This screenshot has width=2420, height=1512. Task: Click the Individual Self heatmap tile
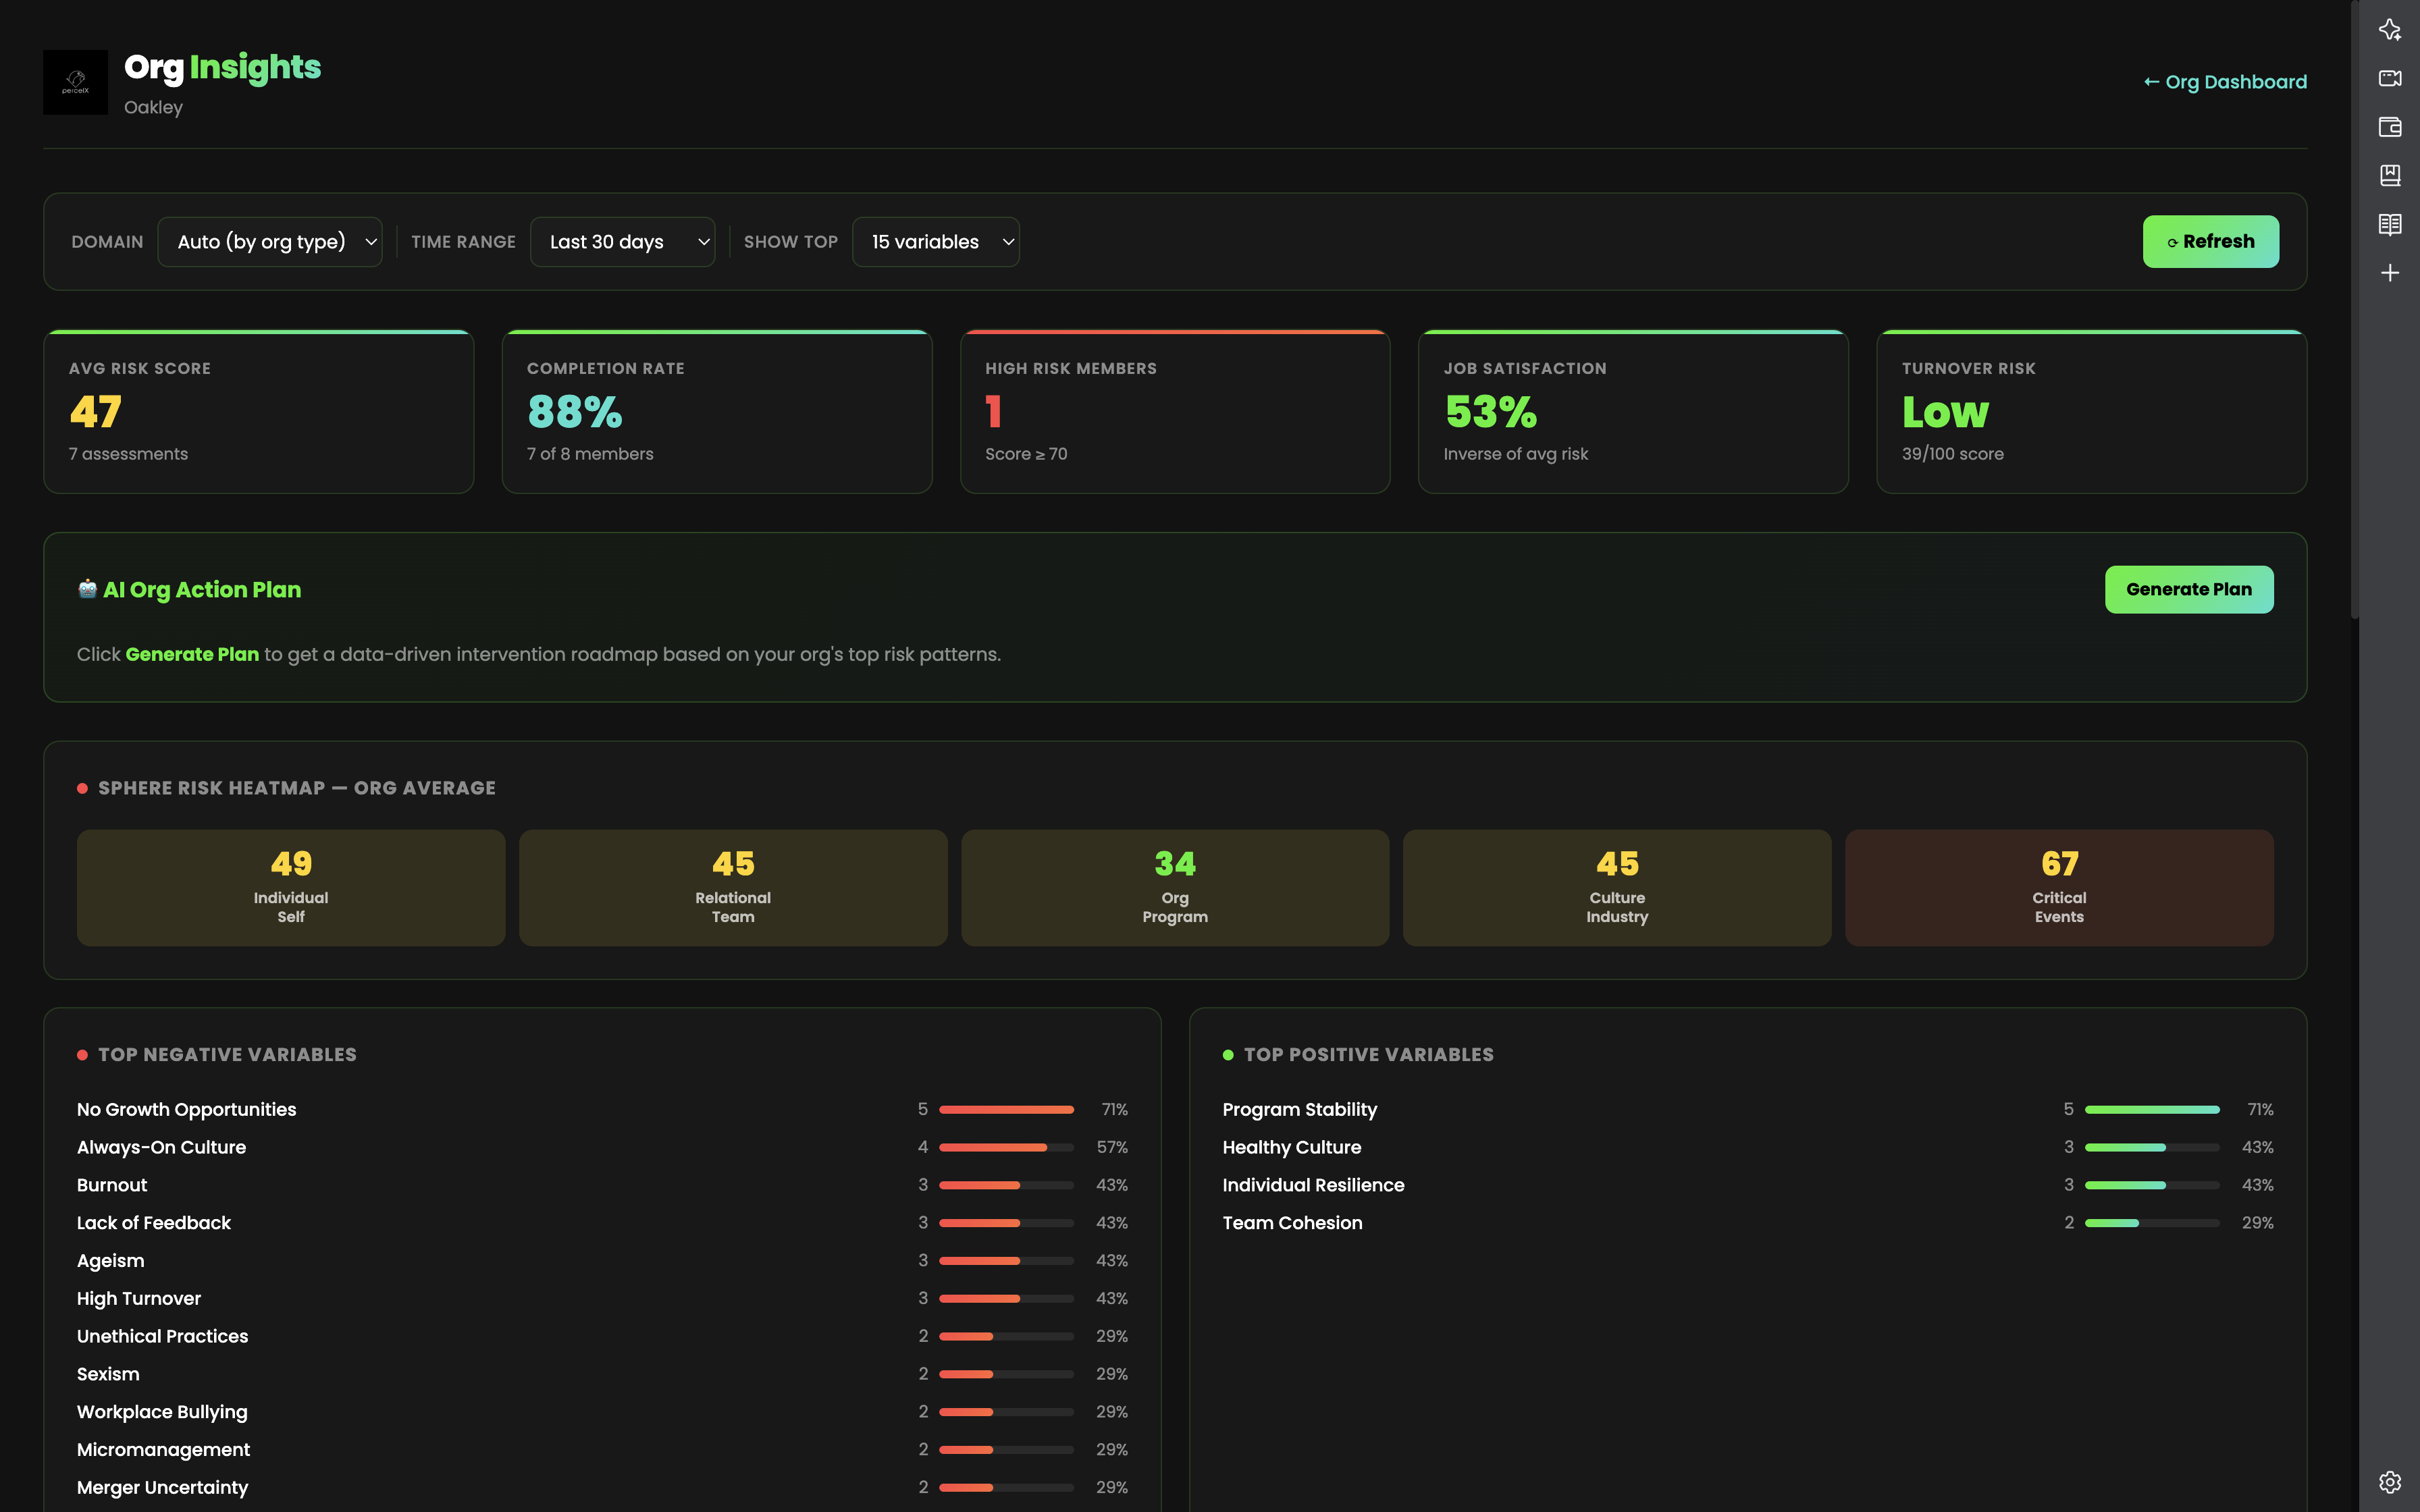pos(291,887)
